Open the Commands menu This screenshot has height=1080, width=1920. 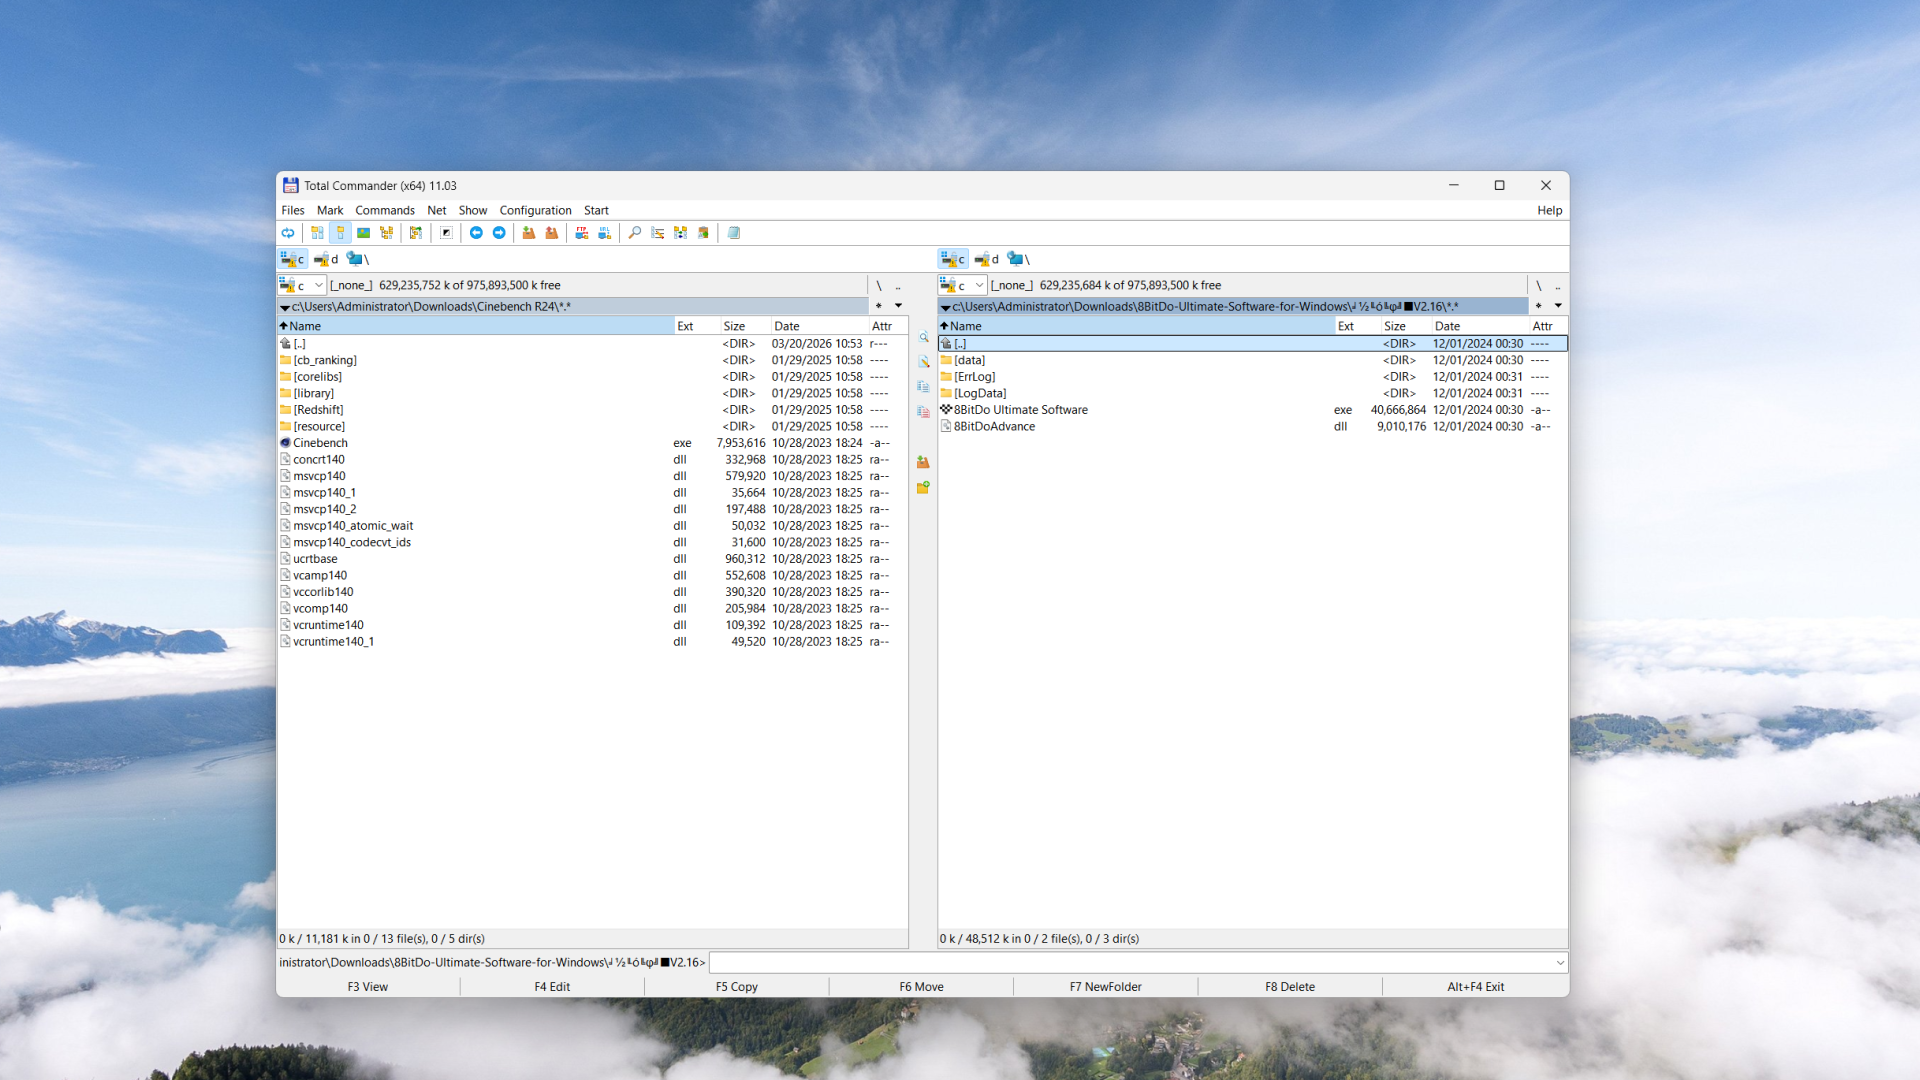pyautogui.click(x=385, y=210)
